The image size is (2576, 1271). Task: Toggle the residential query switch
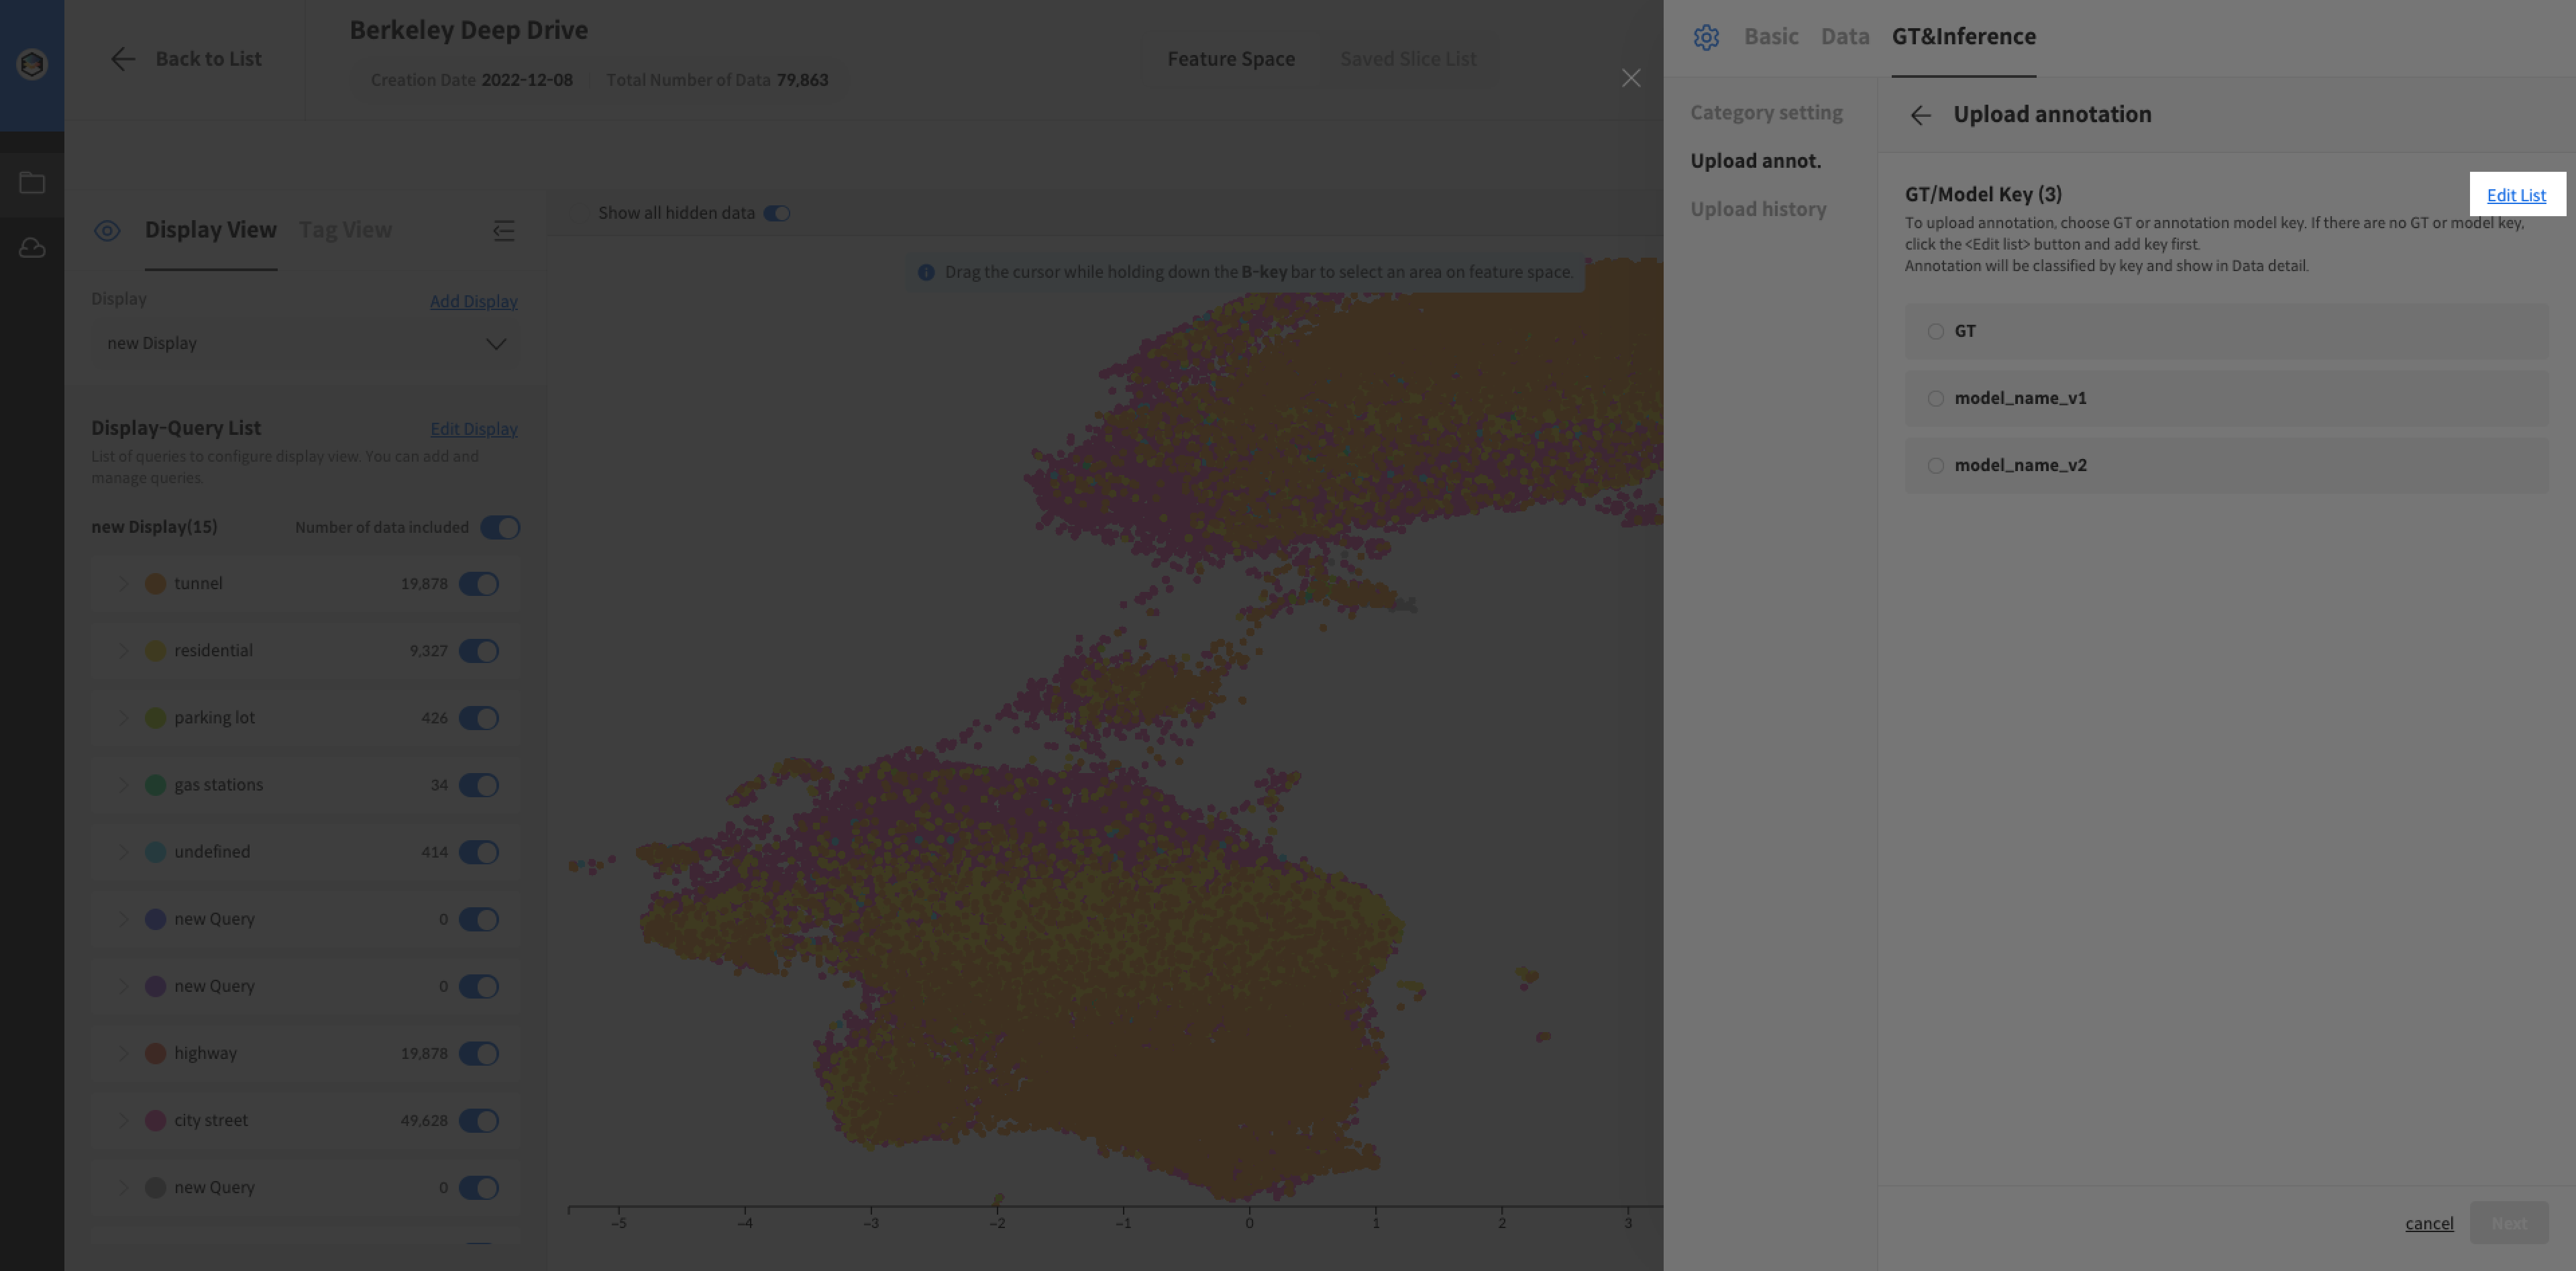point(479,651)
